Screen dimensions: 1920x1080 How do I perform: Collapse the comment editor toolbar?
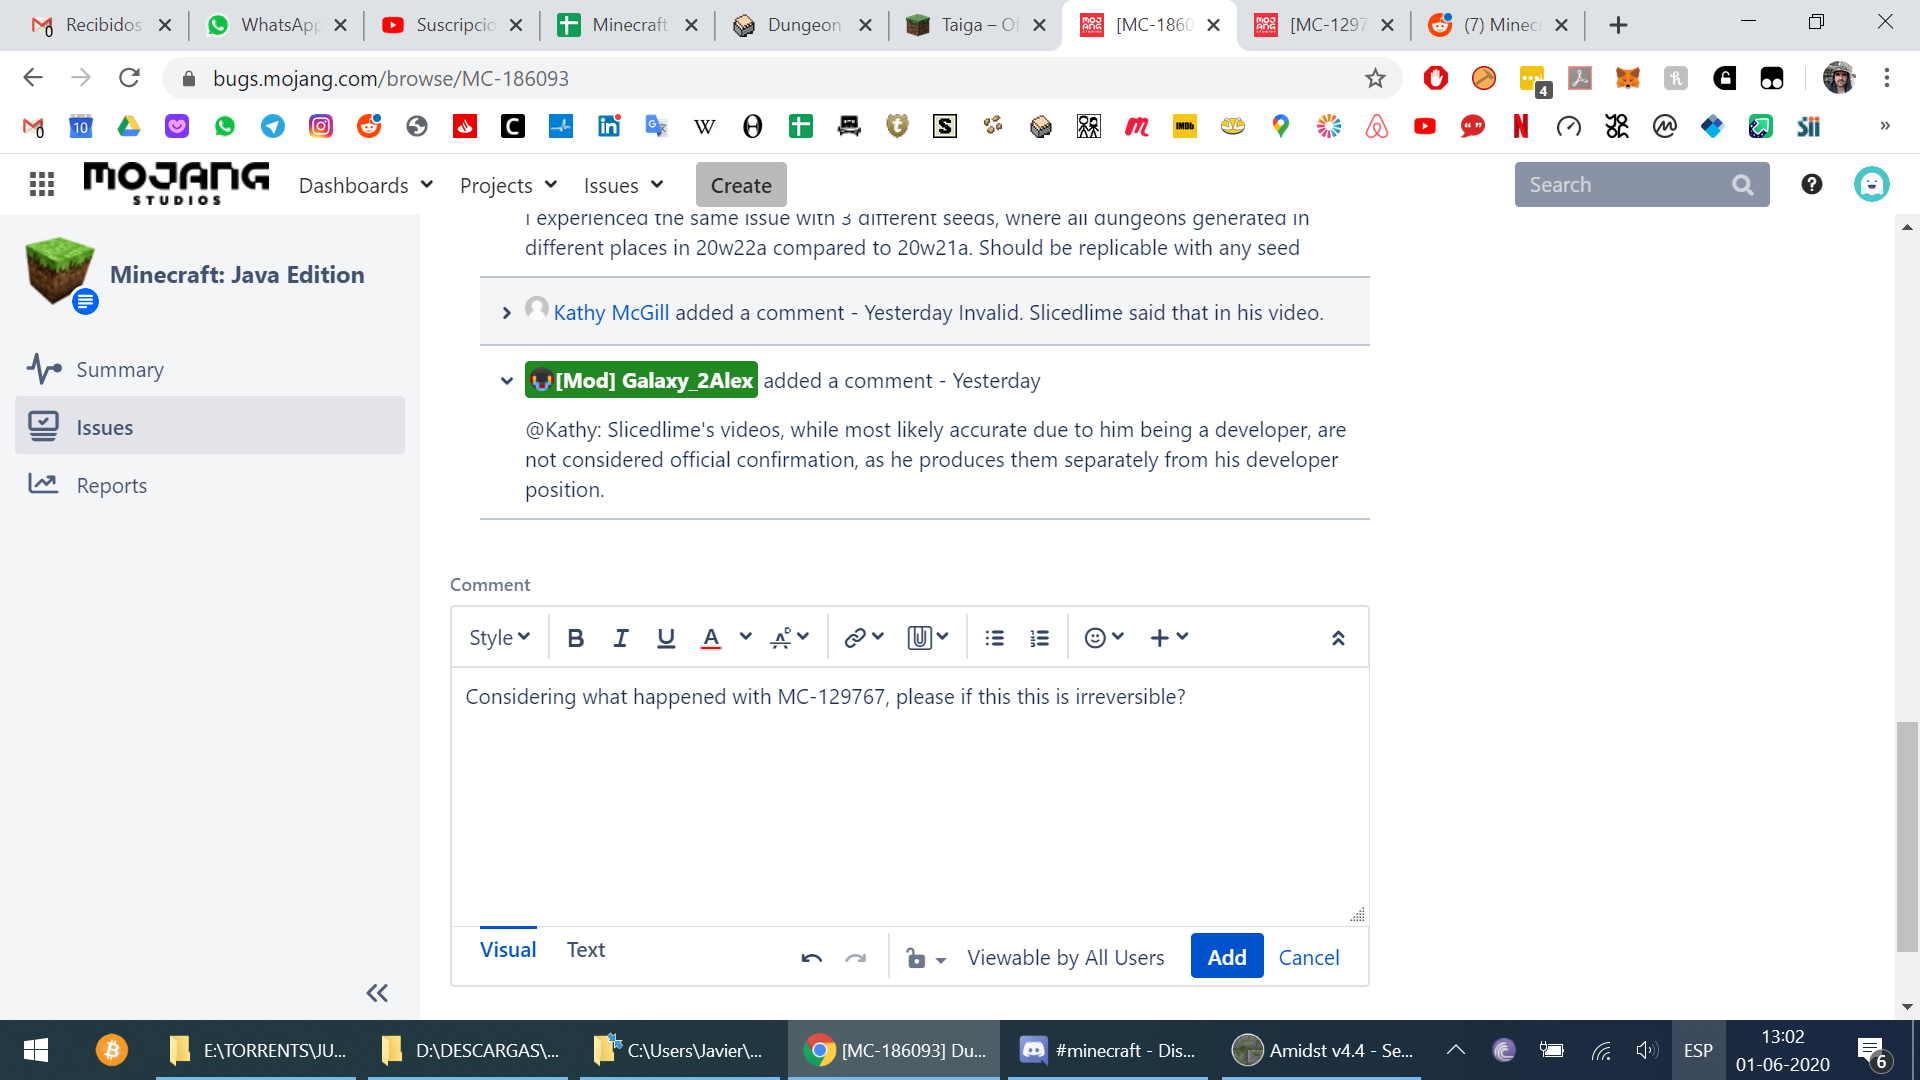(1337, 638)
